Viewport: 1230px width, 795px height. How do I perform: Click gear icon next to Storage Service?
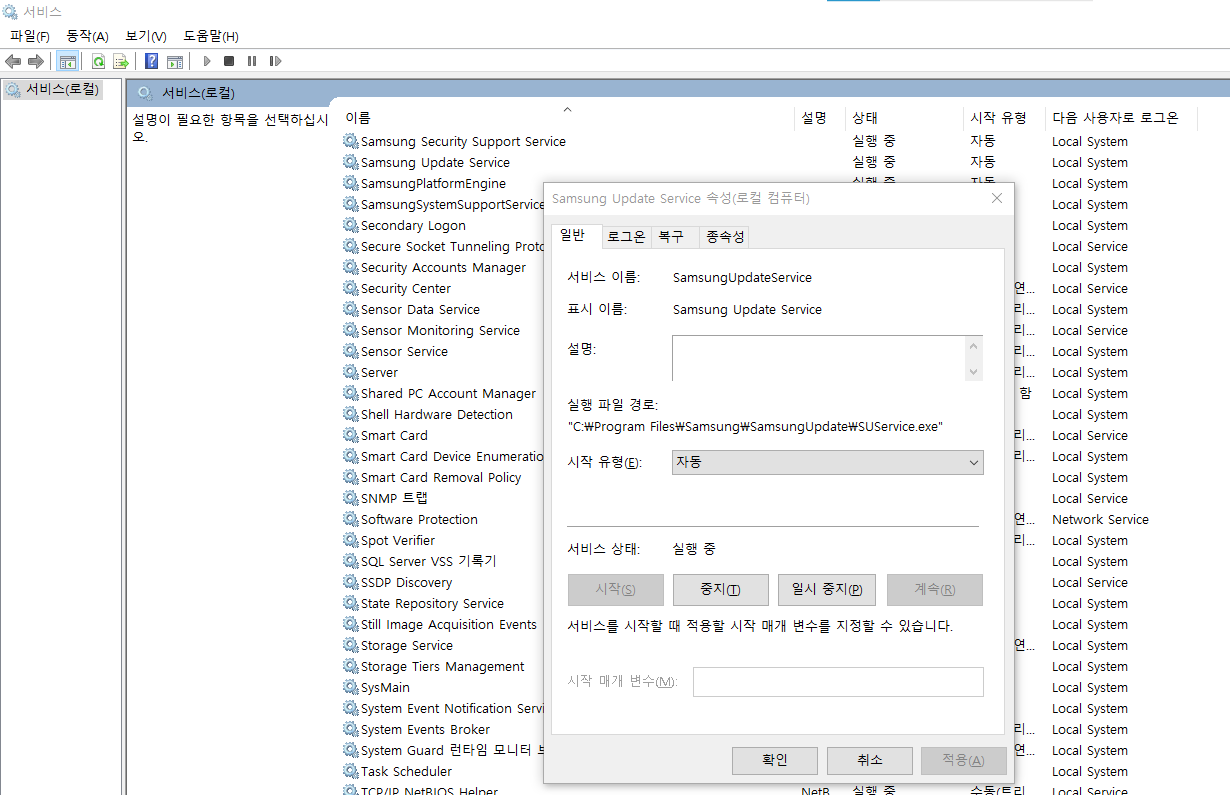coord(351,645)
